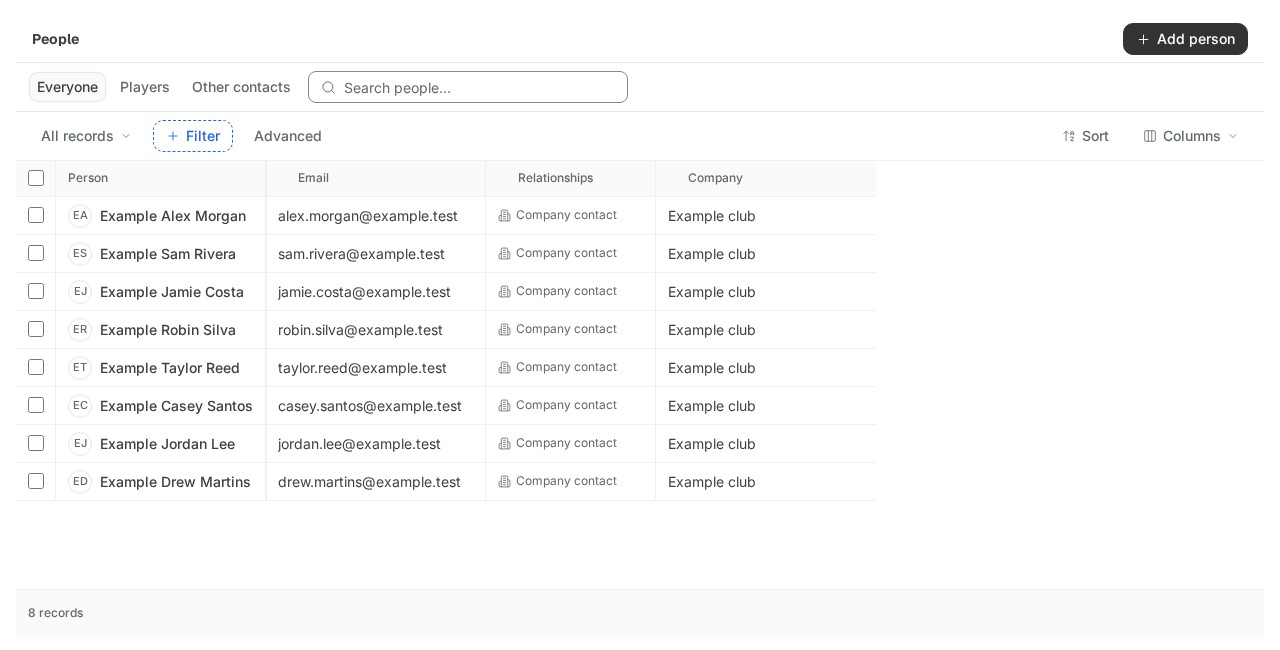Focus the Search people input field
Screen dimensions: 1280x650
(x=468, y=87)
